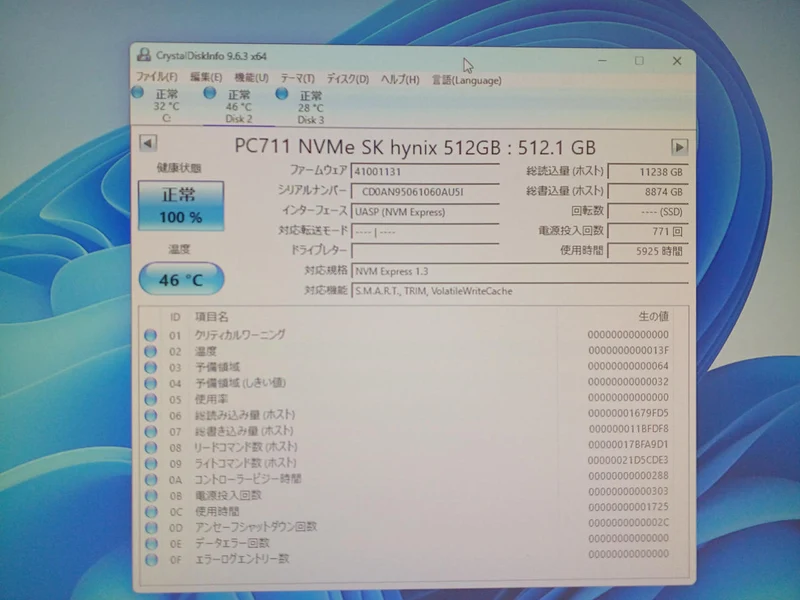
Task: Select status circle for Disk 2
Action: coord(210,93)
